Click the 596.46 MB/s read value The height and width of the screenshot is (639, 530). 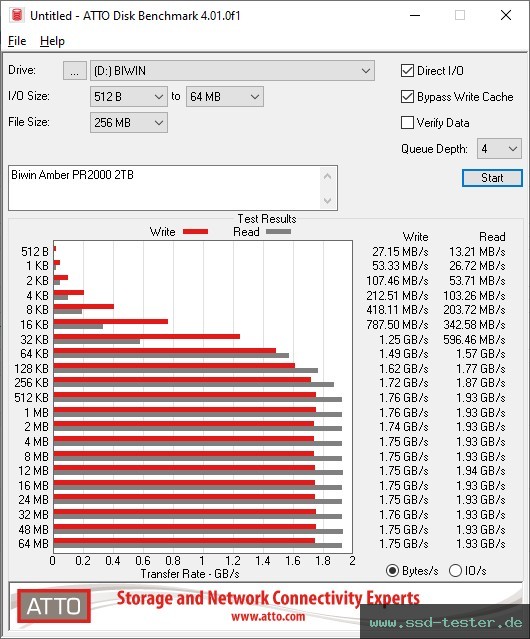pos(474,339)
